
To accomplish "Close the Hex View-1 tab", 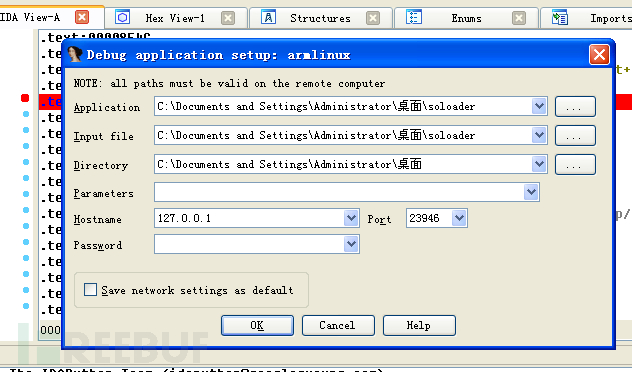I will coord(228,18).
